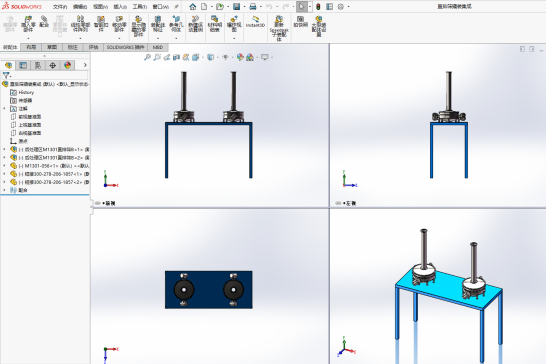The width and height of the screenshot is (546, 364).
Task: Toggle Section View in the heads-up toolbar
Action: [x=177, y=57]
